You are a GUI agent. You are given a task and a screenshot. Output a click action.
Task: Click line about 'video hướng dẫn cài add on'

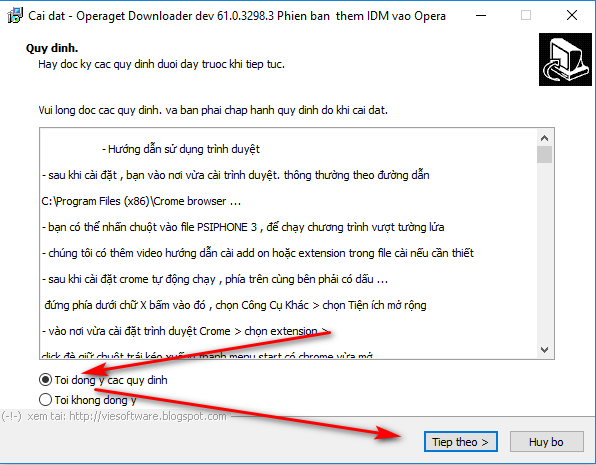click(258, 253)
